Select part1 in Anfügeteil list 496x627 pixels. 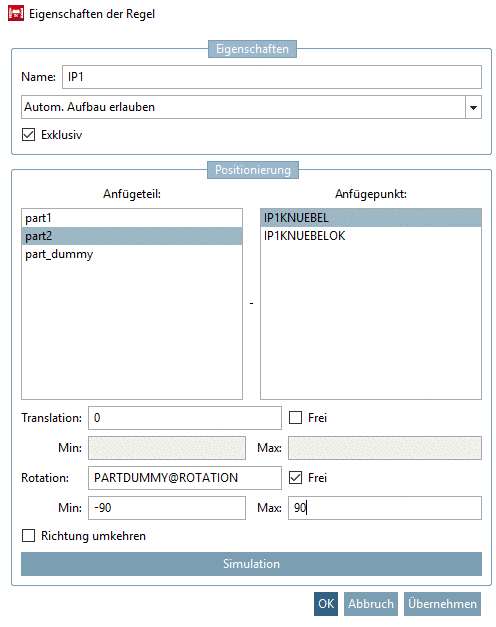tap(132, 218)
